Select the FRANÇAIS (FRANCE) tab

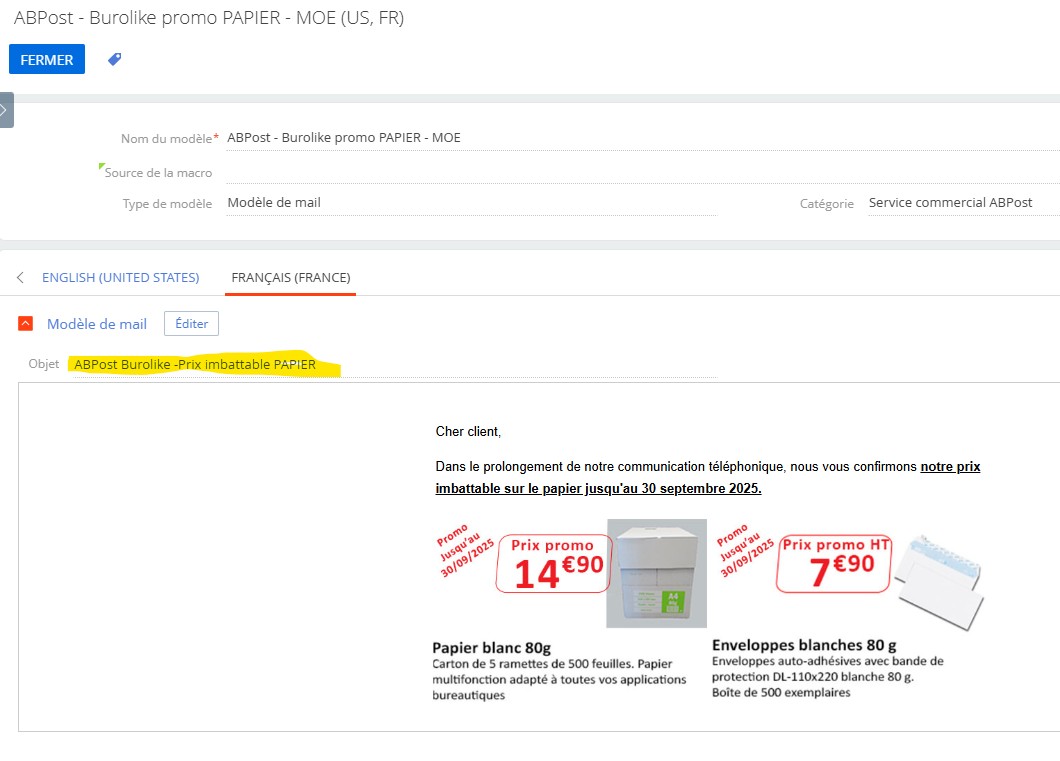click(291, 278)
